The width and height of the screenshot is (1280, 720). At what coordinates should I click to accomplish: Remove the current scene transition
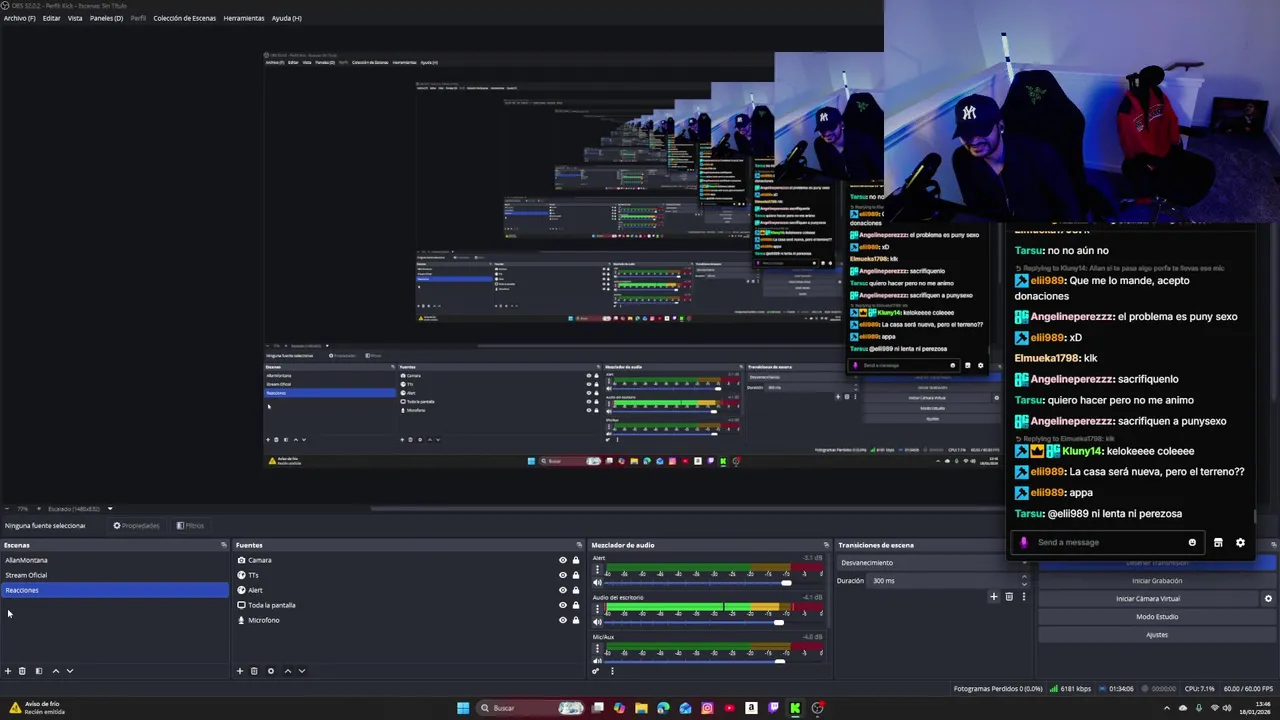(1009, 597)
